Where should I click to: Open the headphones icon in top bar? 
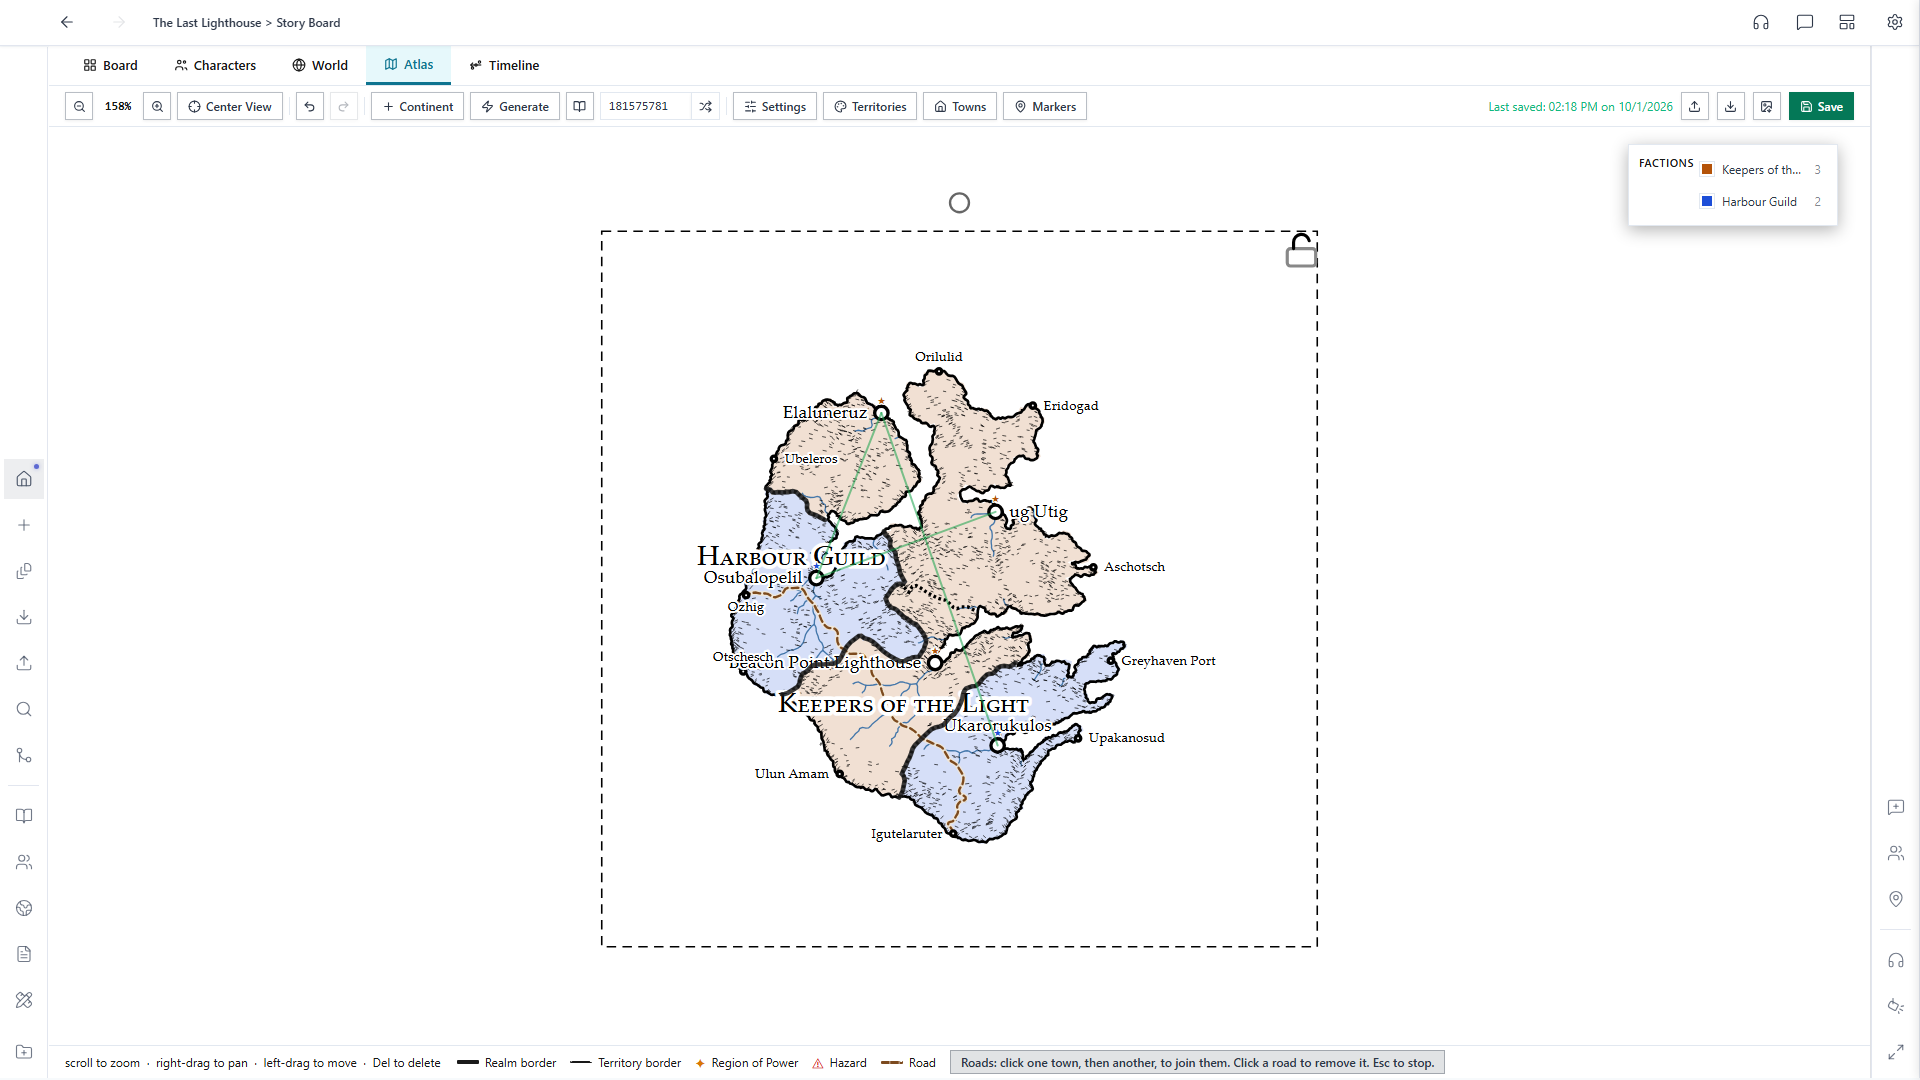(x=1761, y=22)
